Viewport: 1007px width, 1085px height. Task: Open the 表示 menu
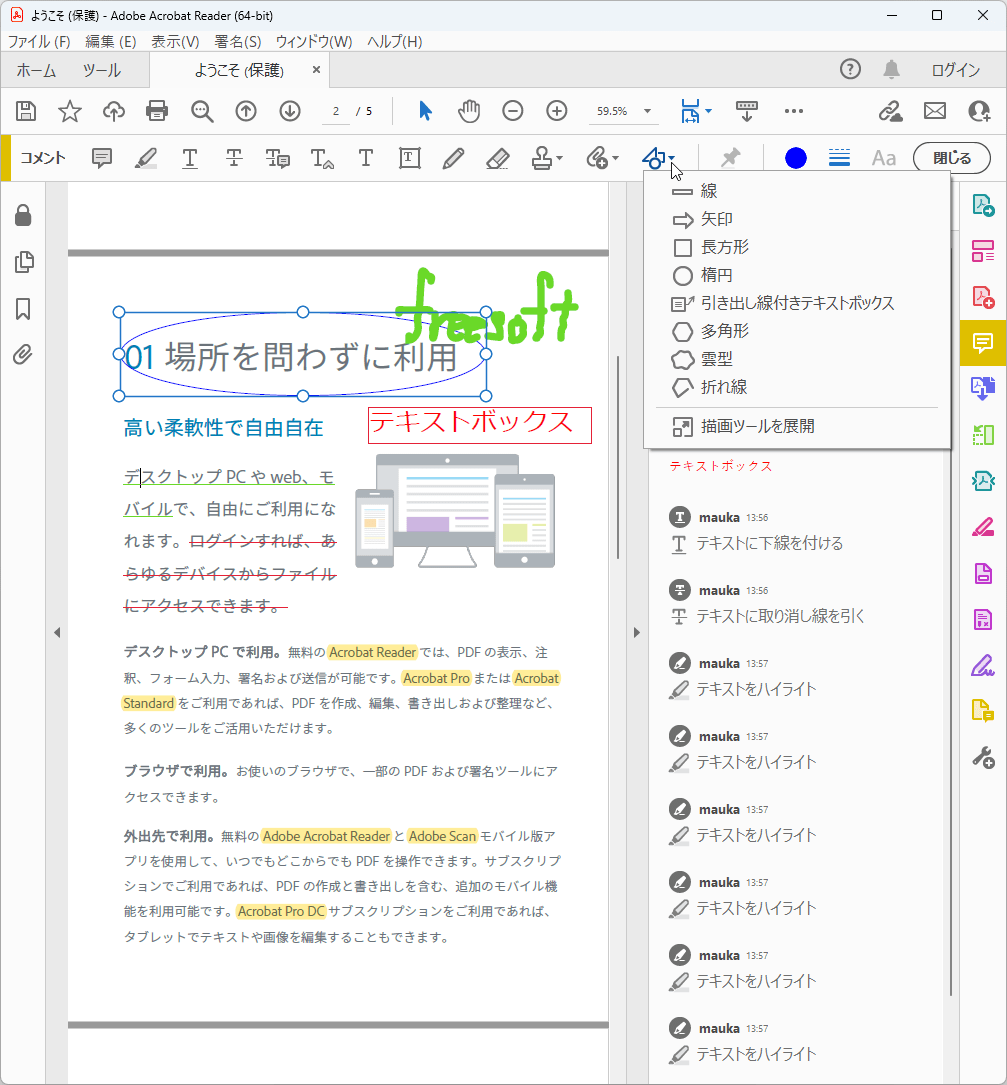(175, 42)
